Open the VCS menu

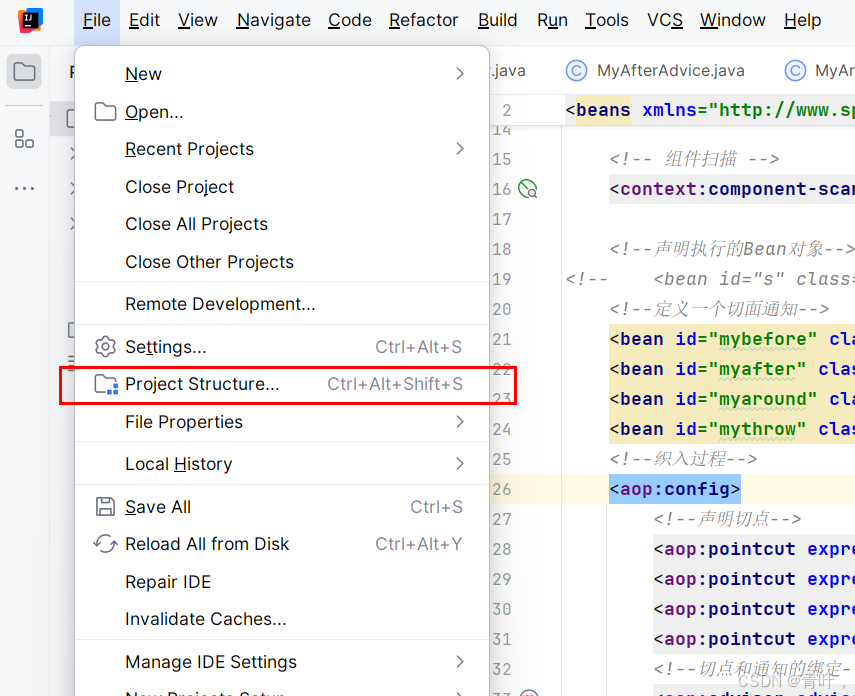[x=665, y=20]
